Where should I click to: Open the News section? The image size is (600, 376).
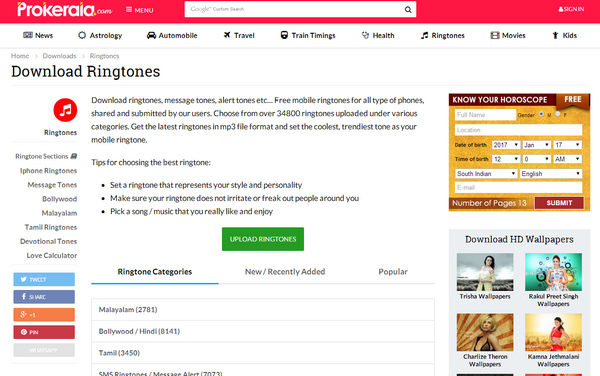[38, 36]
